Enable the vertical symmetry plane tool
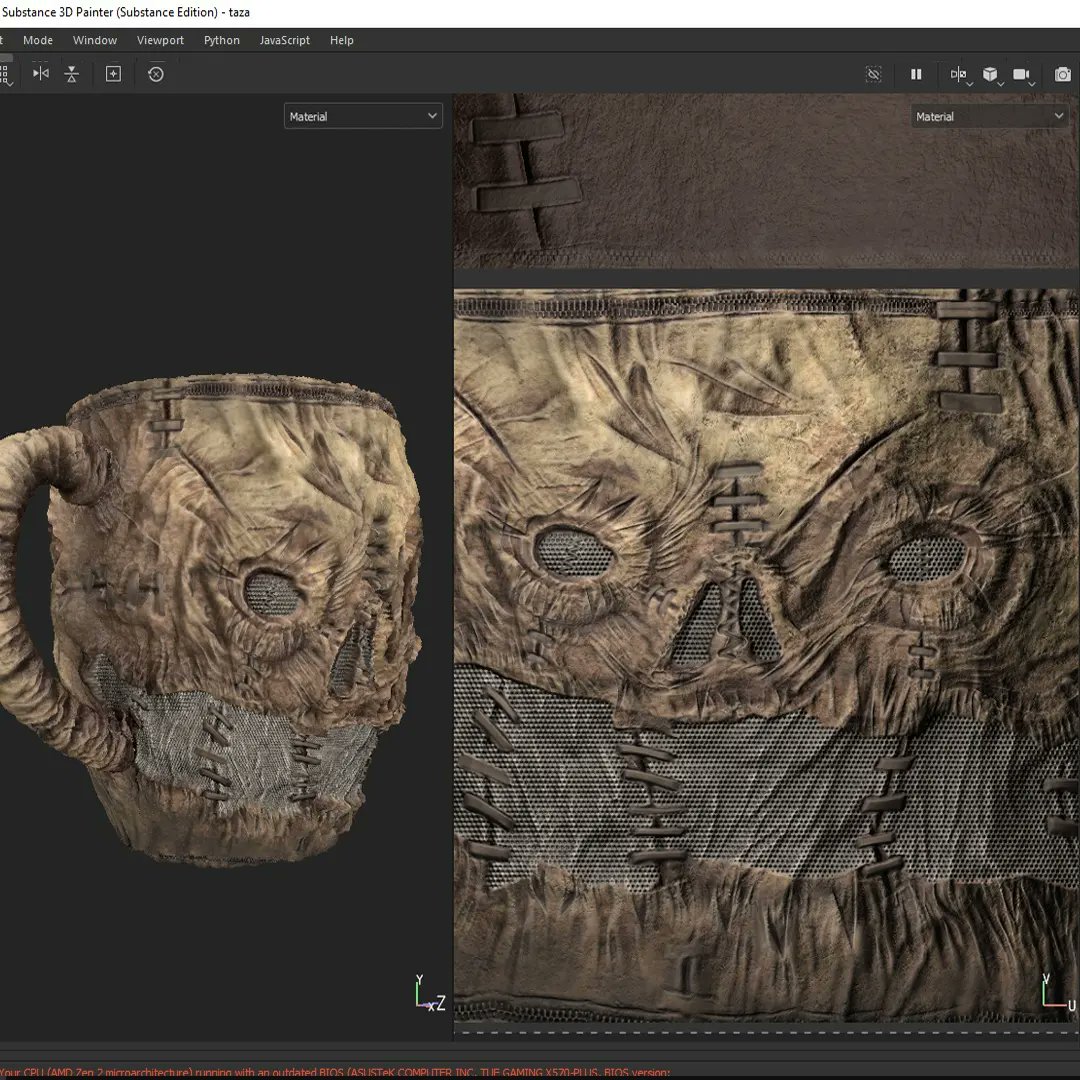 [x=72, y=74]
